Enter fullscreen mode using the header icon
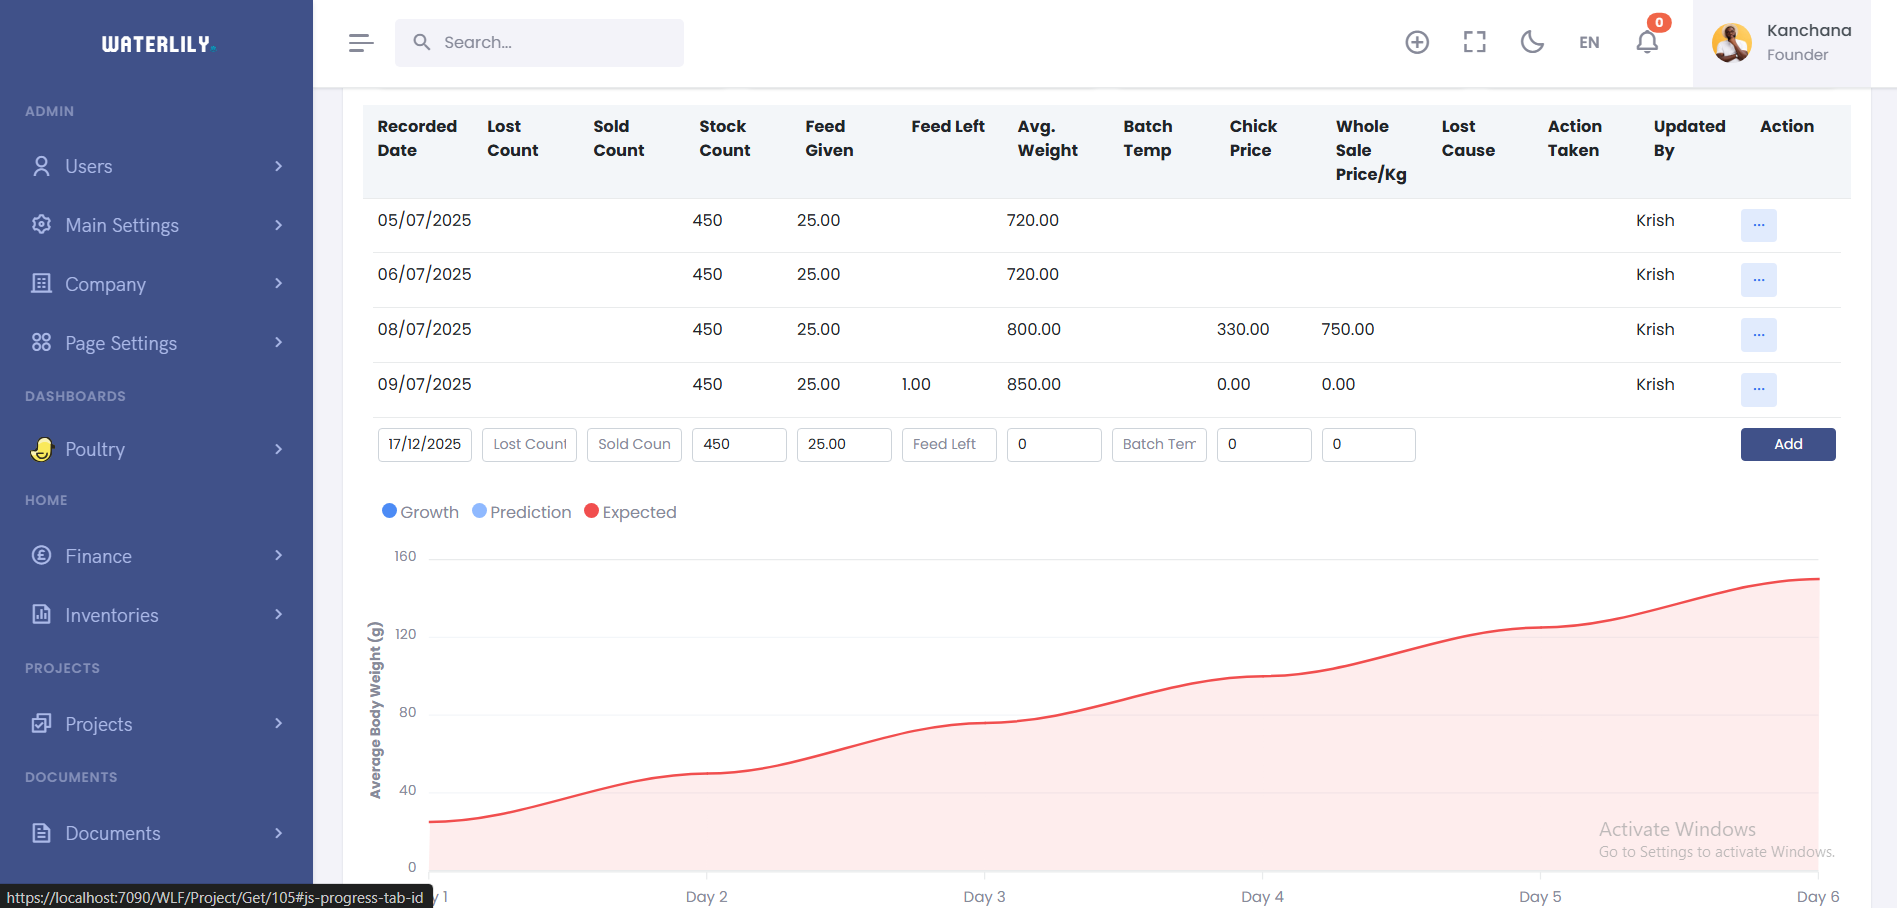The width and height of the screenshot is (1897, 908). pyautogui.click(x=1474, y=42)
